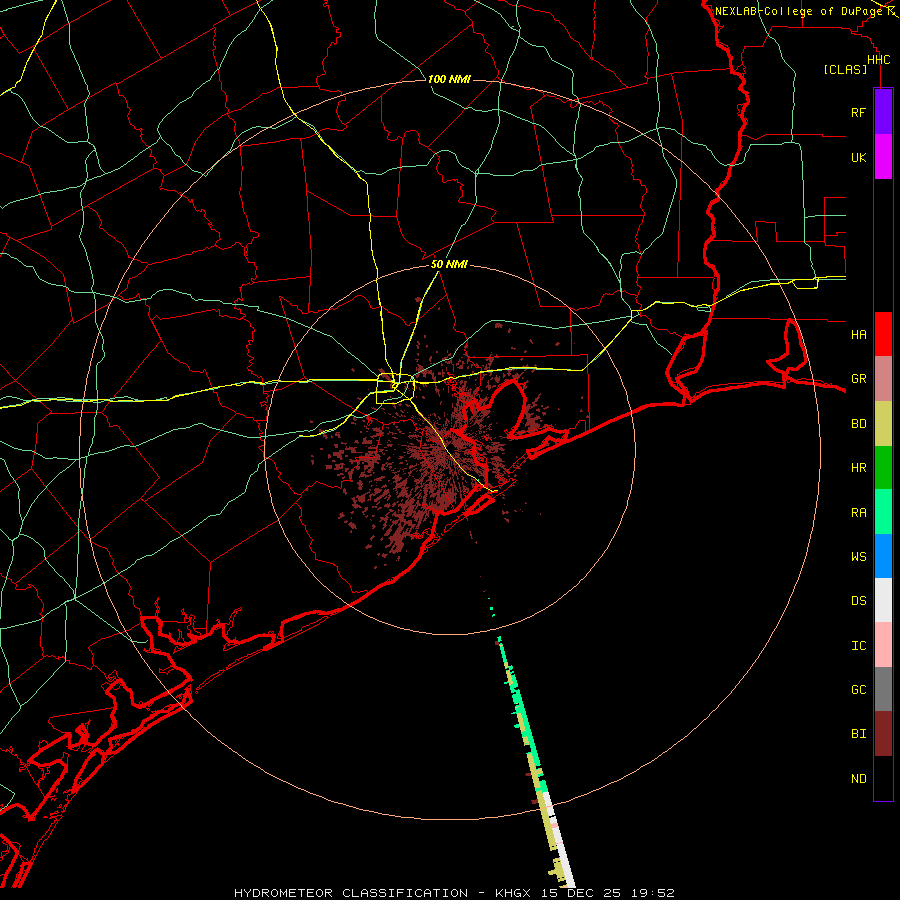The width and height of the screenshot is (900, 900).
Task: Click the ND black legend swatch
Action: 883,778
